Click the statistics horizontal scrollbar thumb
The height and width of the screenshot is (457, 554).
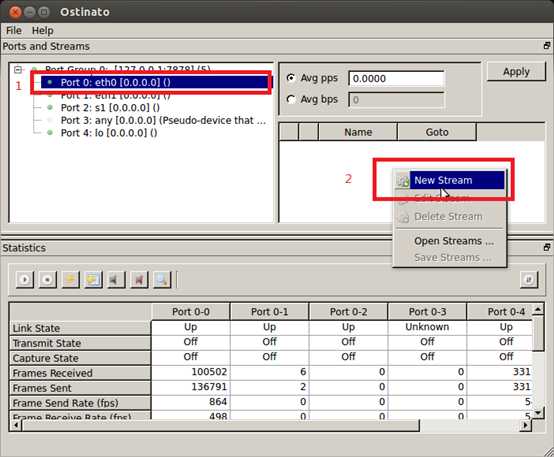point(221,425)
